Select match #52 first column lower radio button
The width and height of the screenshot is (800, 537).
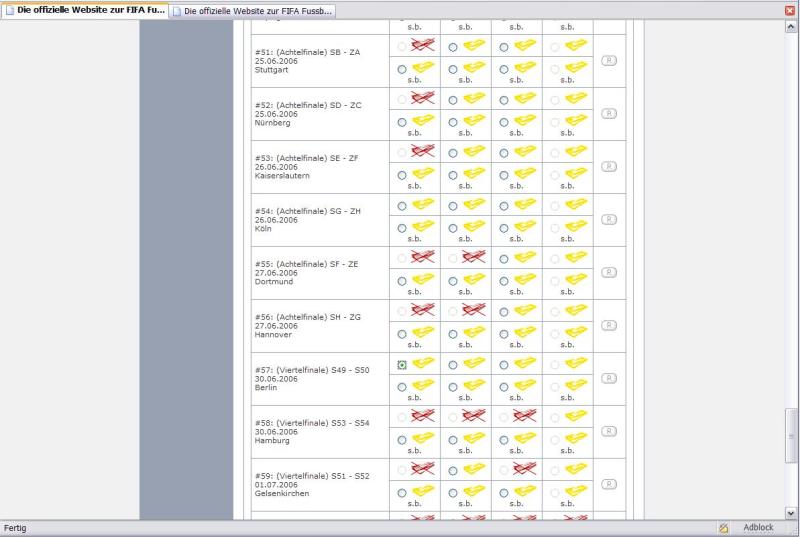402,122
